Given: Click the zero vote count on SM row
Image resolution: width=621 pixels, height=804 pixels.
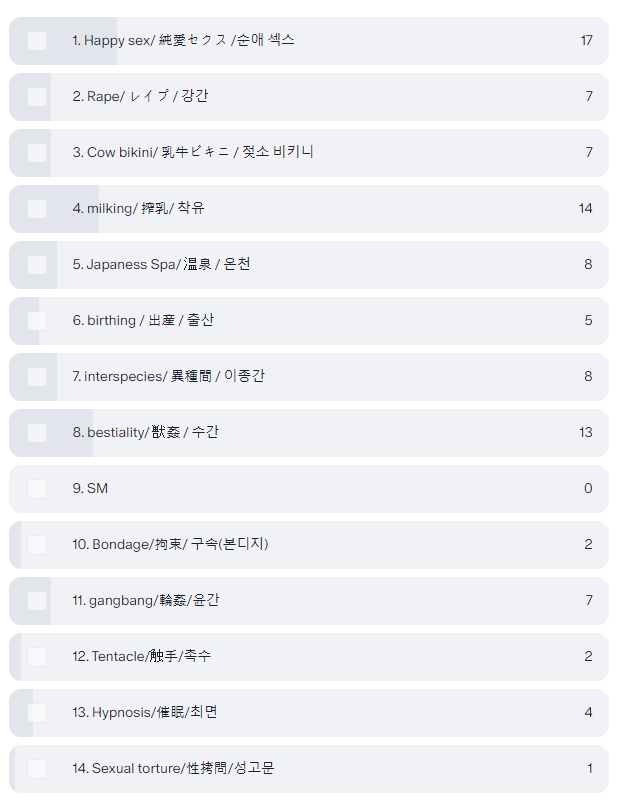Looking at the screenshot, I should click(x=588, y=489).
